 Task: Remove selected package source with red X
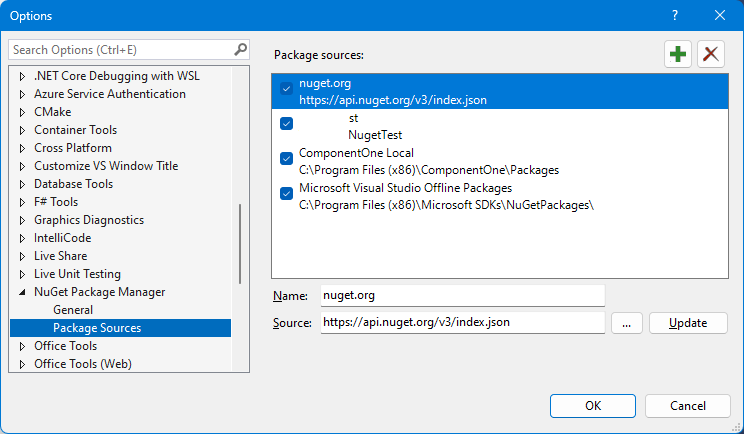point(710,54)
